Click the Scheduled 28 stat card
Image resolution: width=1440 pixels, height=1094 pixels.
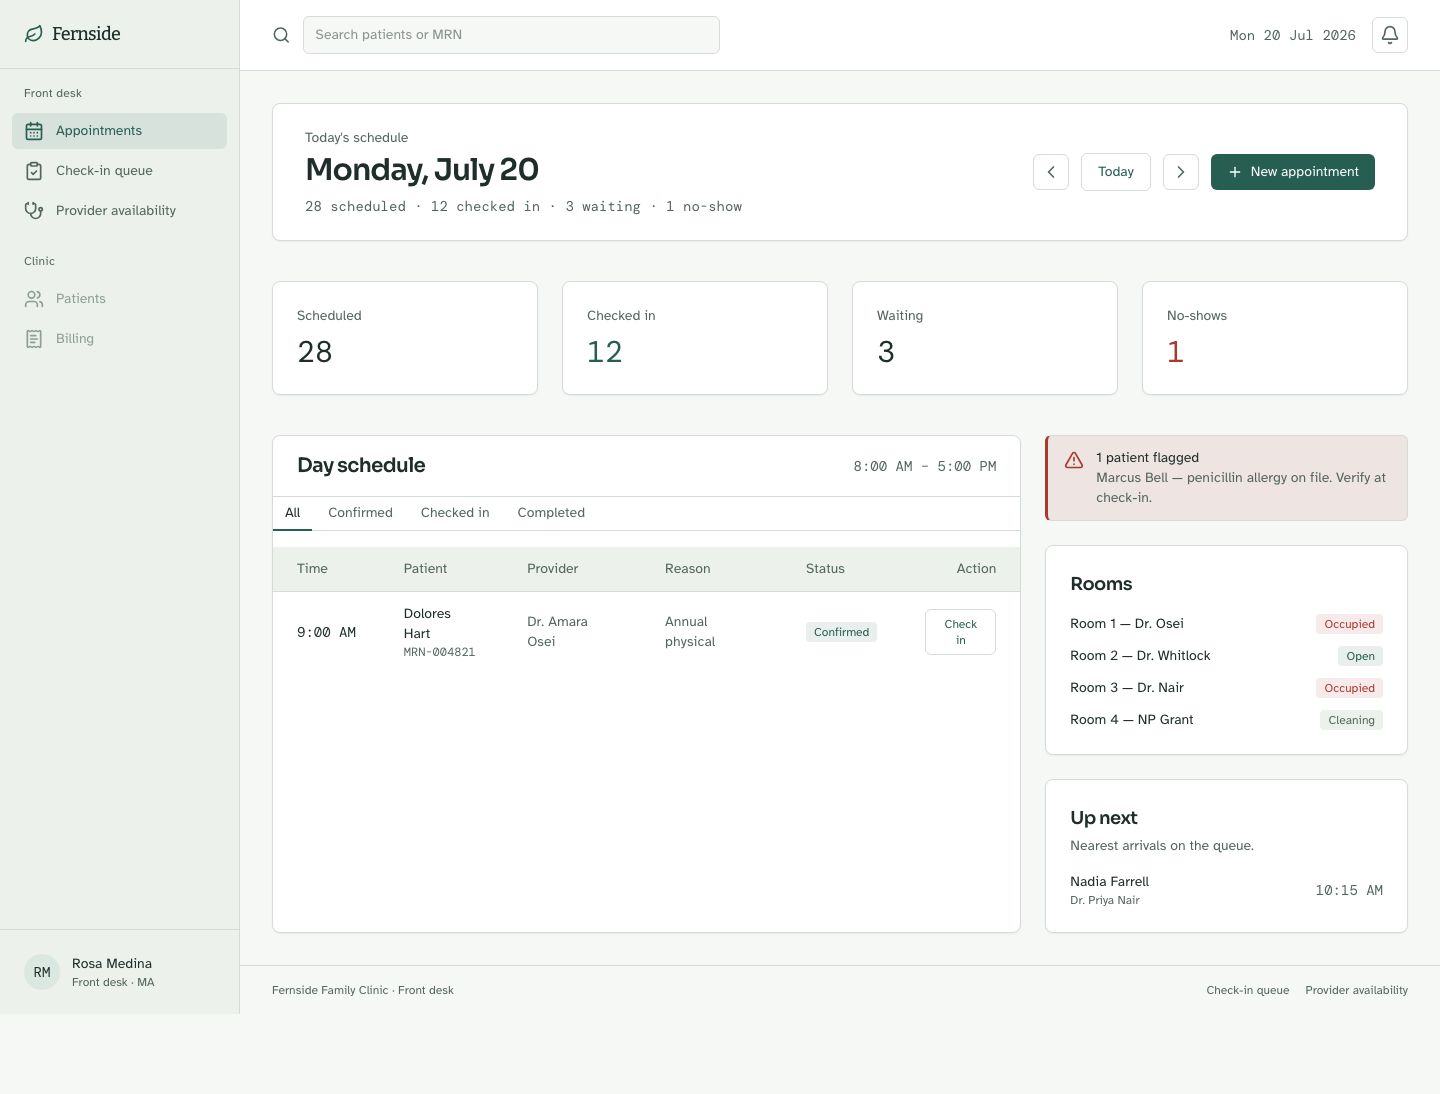point(405,338)
